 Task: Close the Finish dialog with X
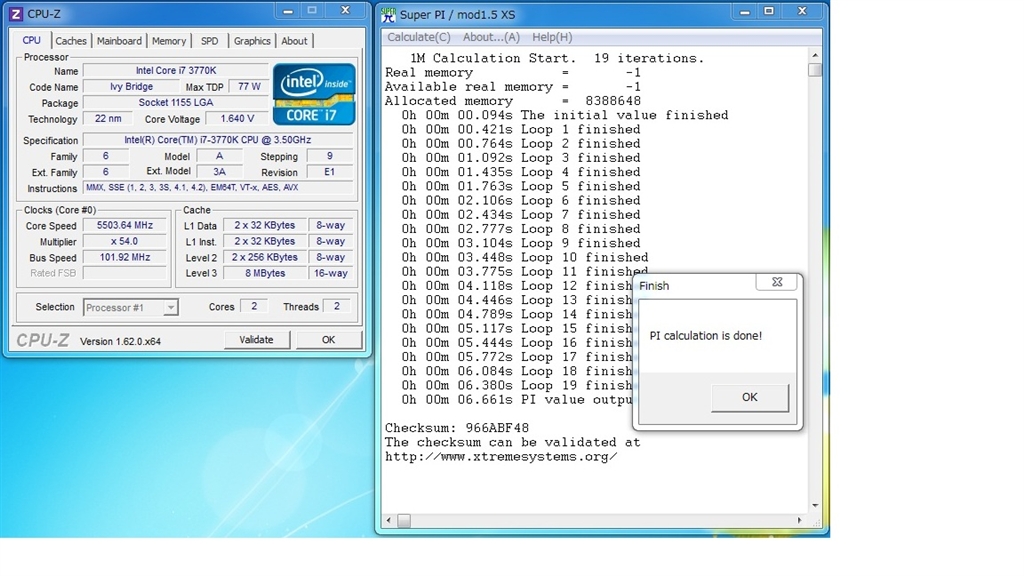[x=777, y=283]
